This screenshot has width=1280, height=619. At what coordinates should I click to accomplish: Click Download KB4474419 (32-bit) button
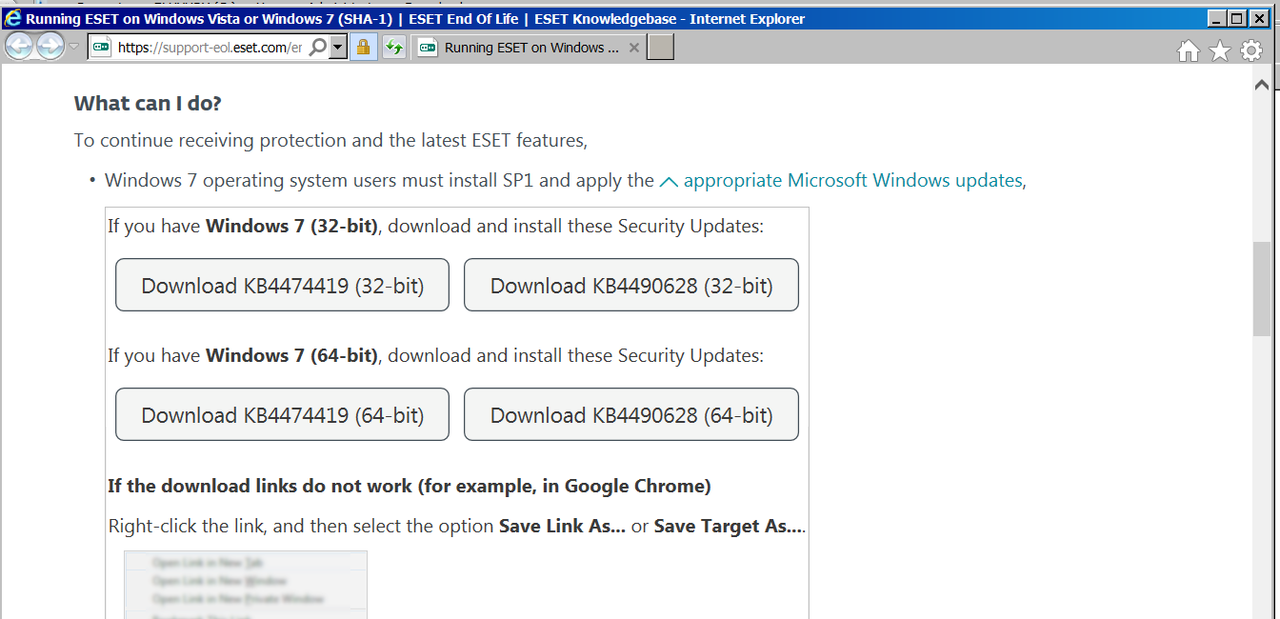click(x=282, y=285)
